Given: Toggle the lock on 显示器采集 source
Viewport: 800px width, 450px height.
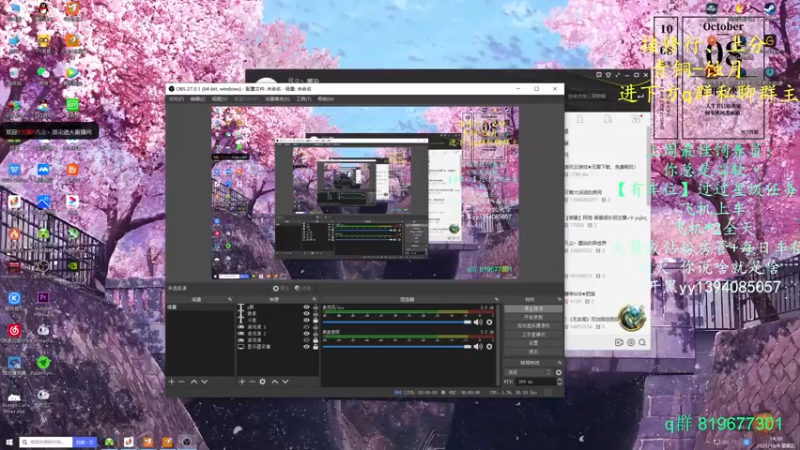Looking at the screenshot, I should pyautogui.click(x=315, y=347).
